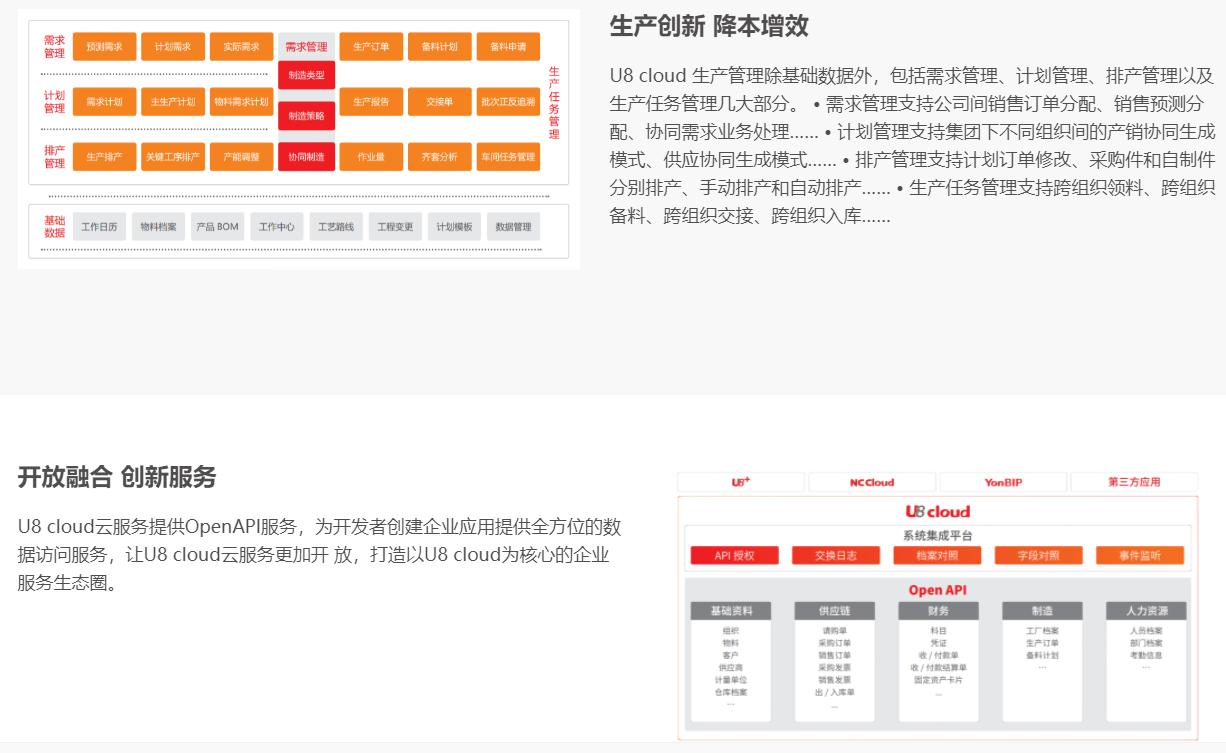
Task: Click 考勤信息 in the 人力资源 column
Action: coord(1146,655)
